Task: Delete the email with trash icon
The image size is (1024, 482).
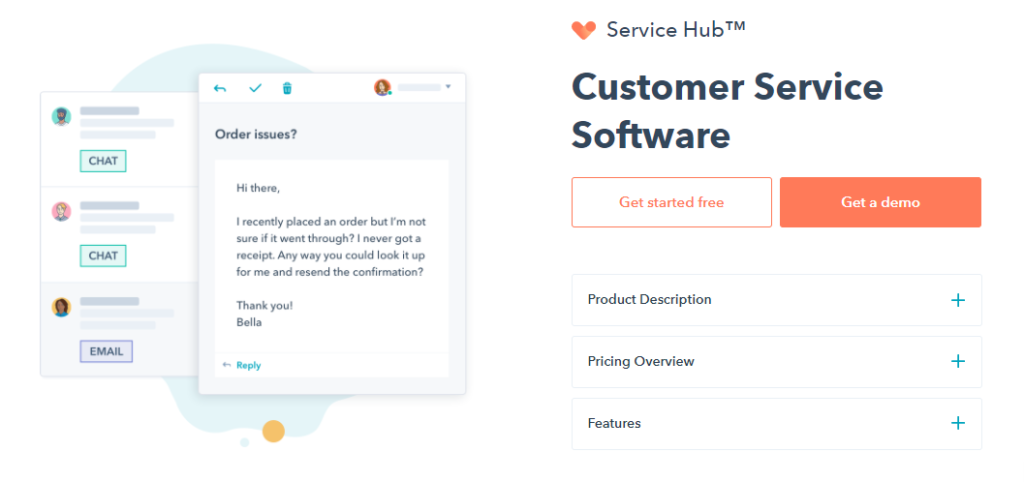Action: click(287, 88)
